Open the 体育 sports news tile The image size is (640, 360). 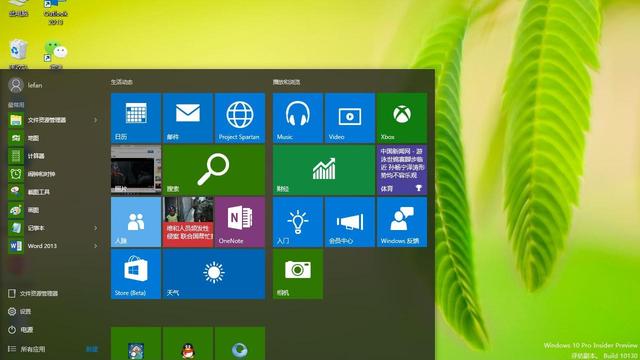pyautogui.click(x=402, y=170)
